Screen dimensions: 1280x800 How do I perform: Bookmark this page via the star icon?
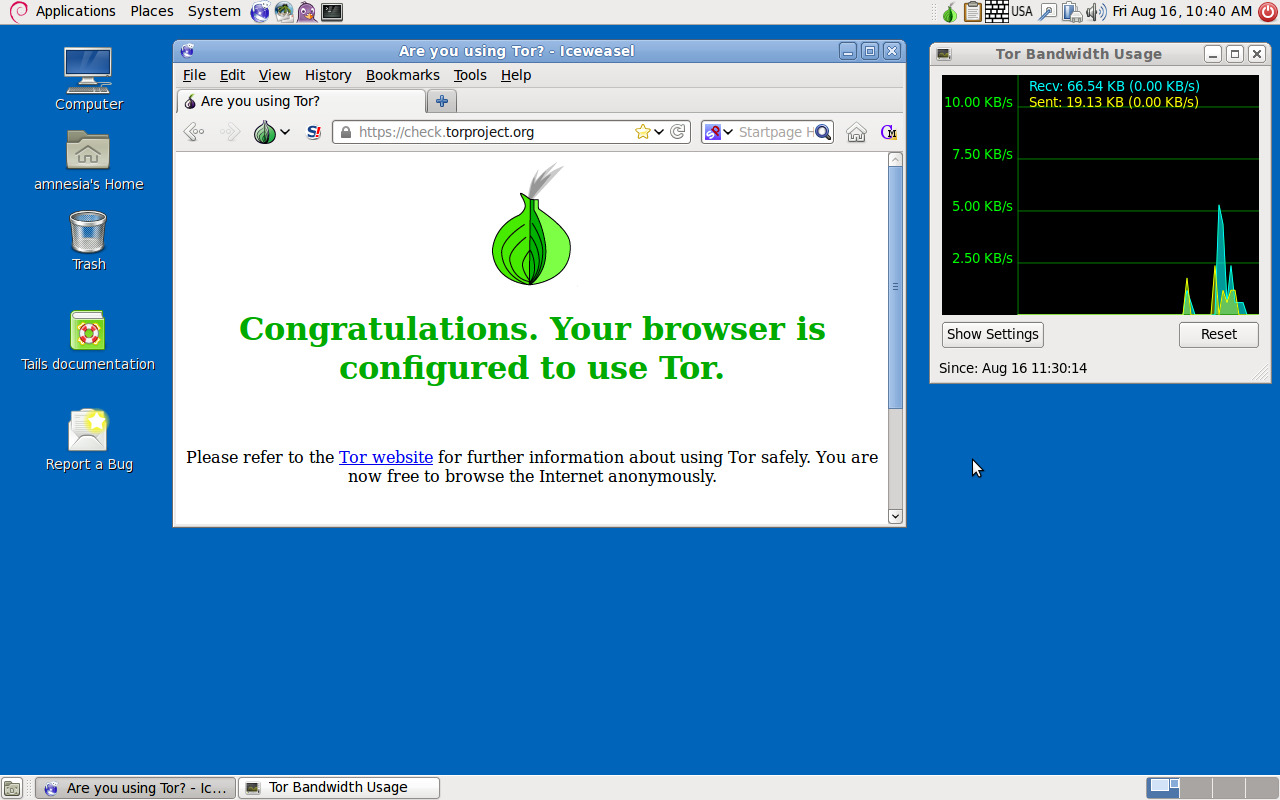(645, 131)
